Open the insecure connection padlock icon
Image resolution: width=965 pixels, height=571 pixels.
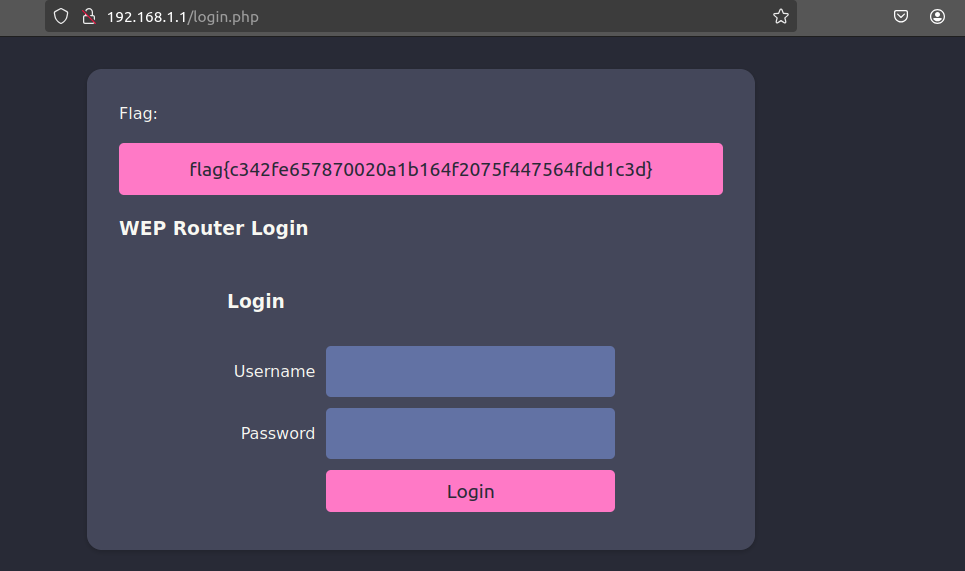88,17
